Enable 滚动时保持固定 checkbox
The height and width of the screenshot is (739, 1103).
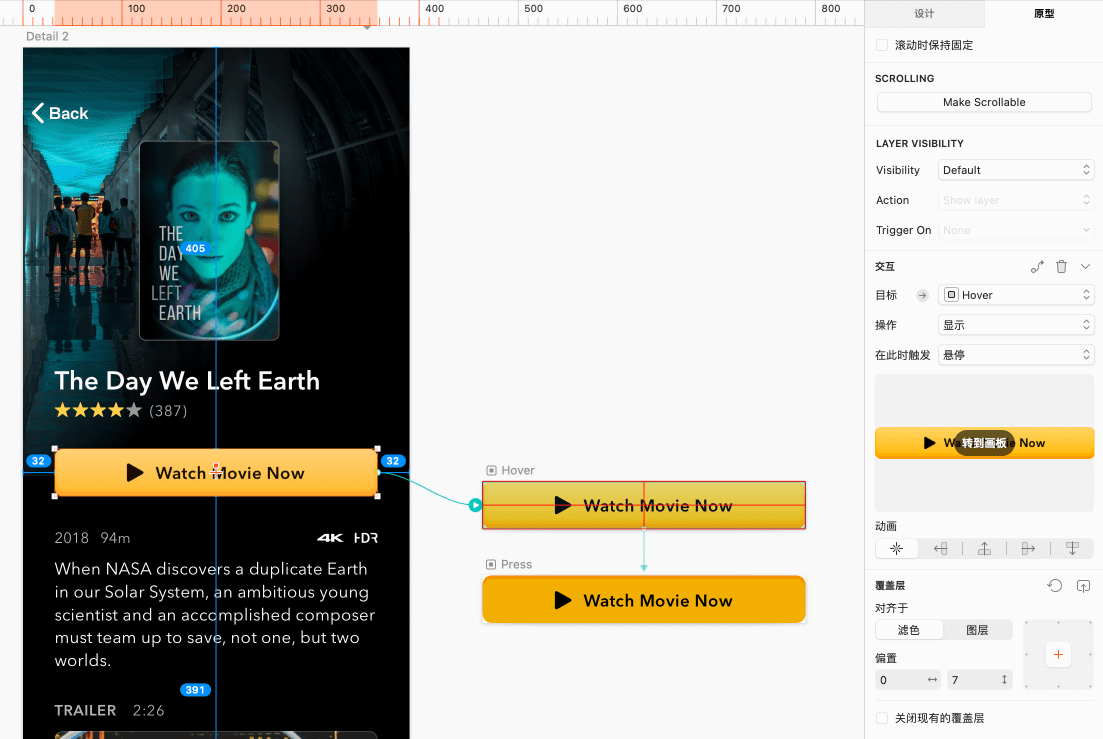[882, 45]
